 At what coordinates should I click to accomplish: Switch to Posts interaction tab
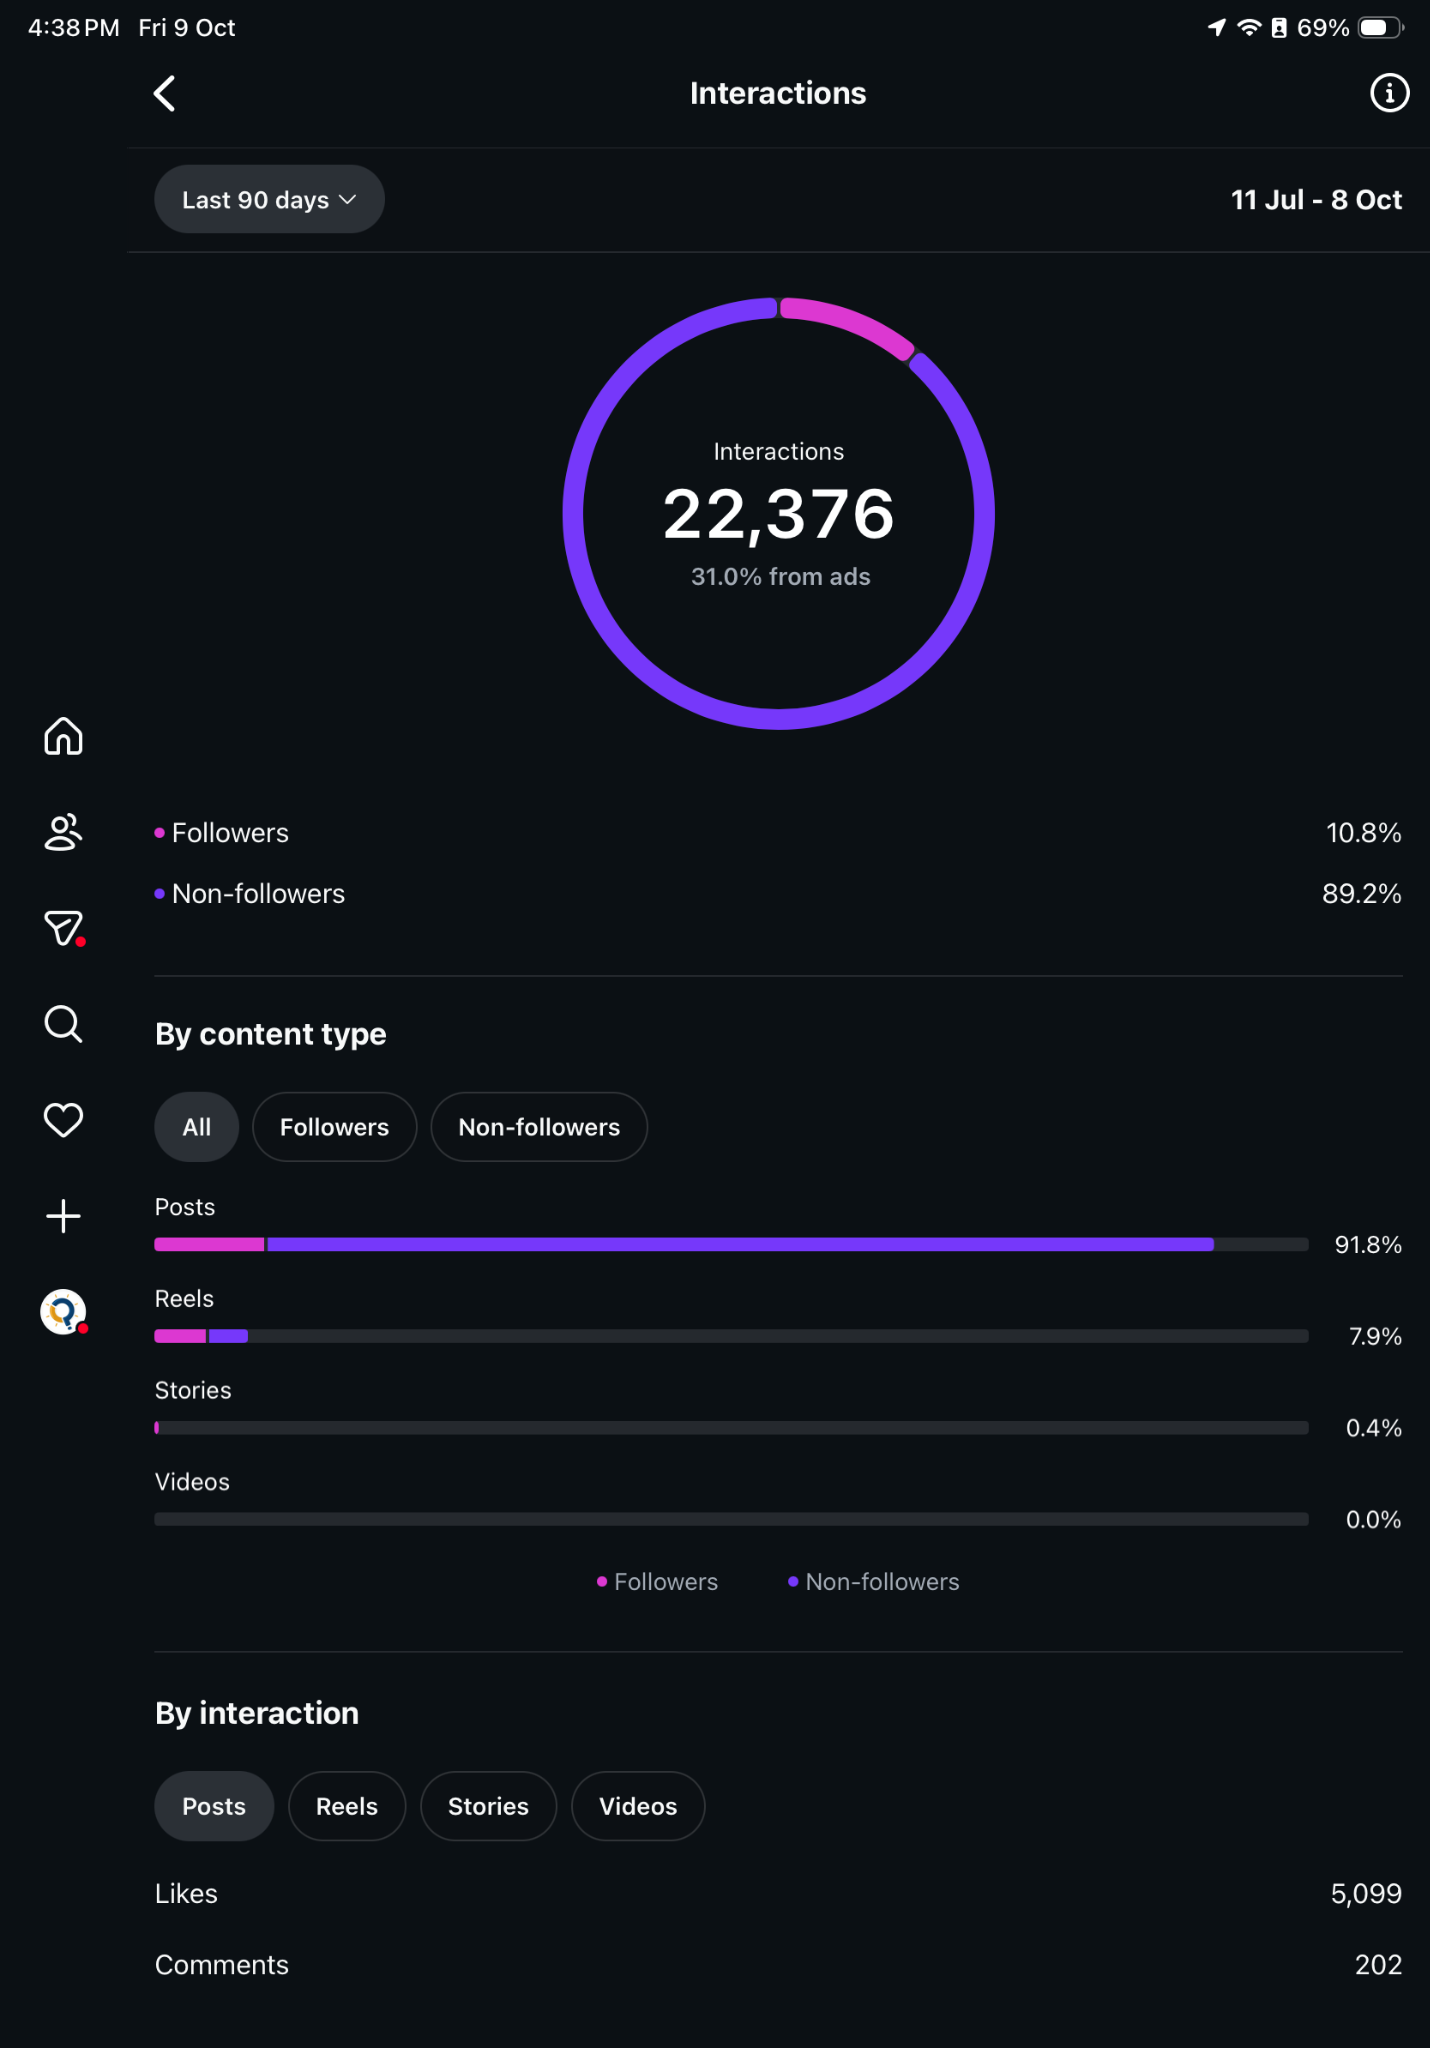[214, 1806]
